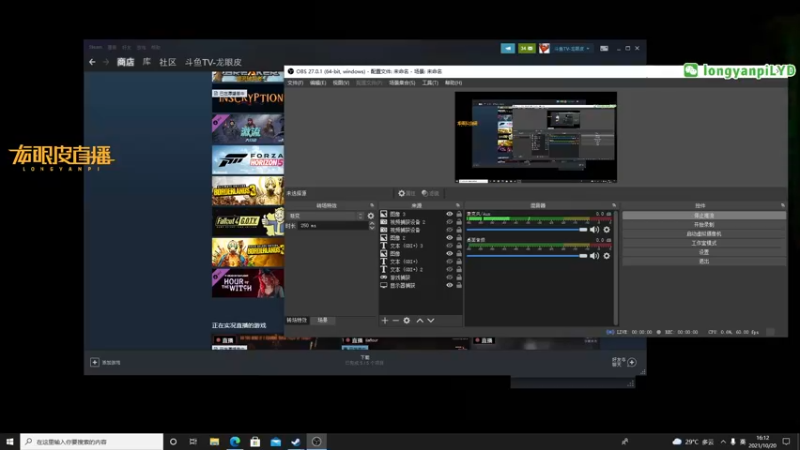Image resolution: width=800 pixels, height=450 pixels.
Task: Open desktop audio (桌面音频) settings gear
Action: [607, 256]
